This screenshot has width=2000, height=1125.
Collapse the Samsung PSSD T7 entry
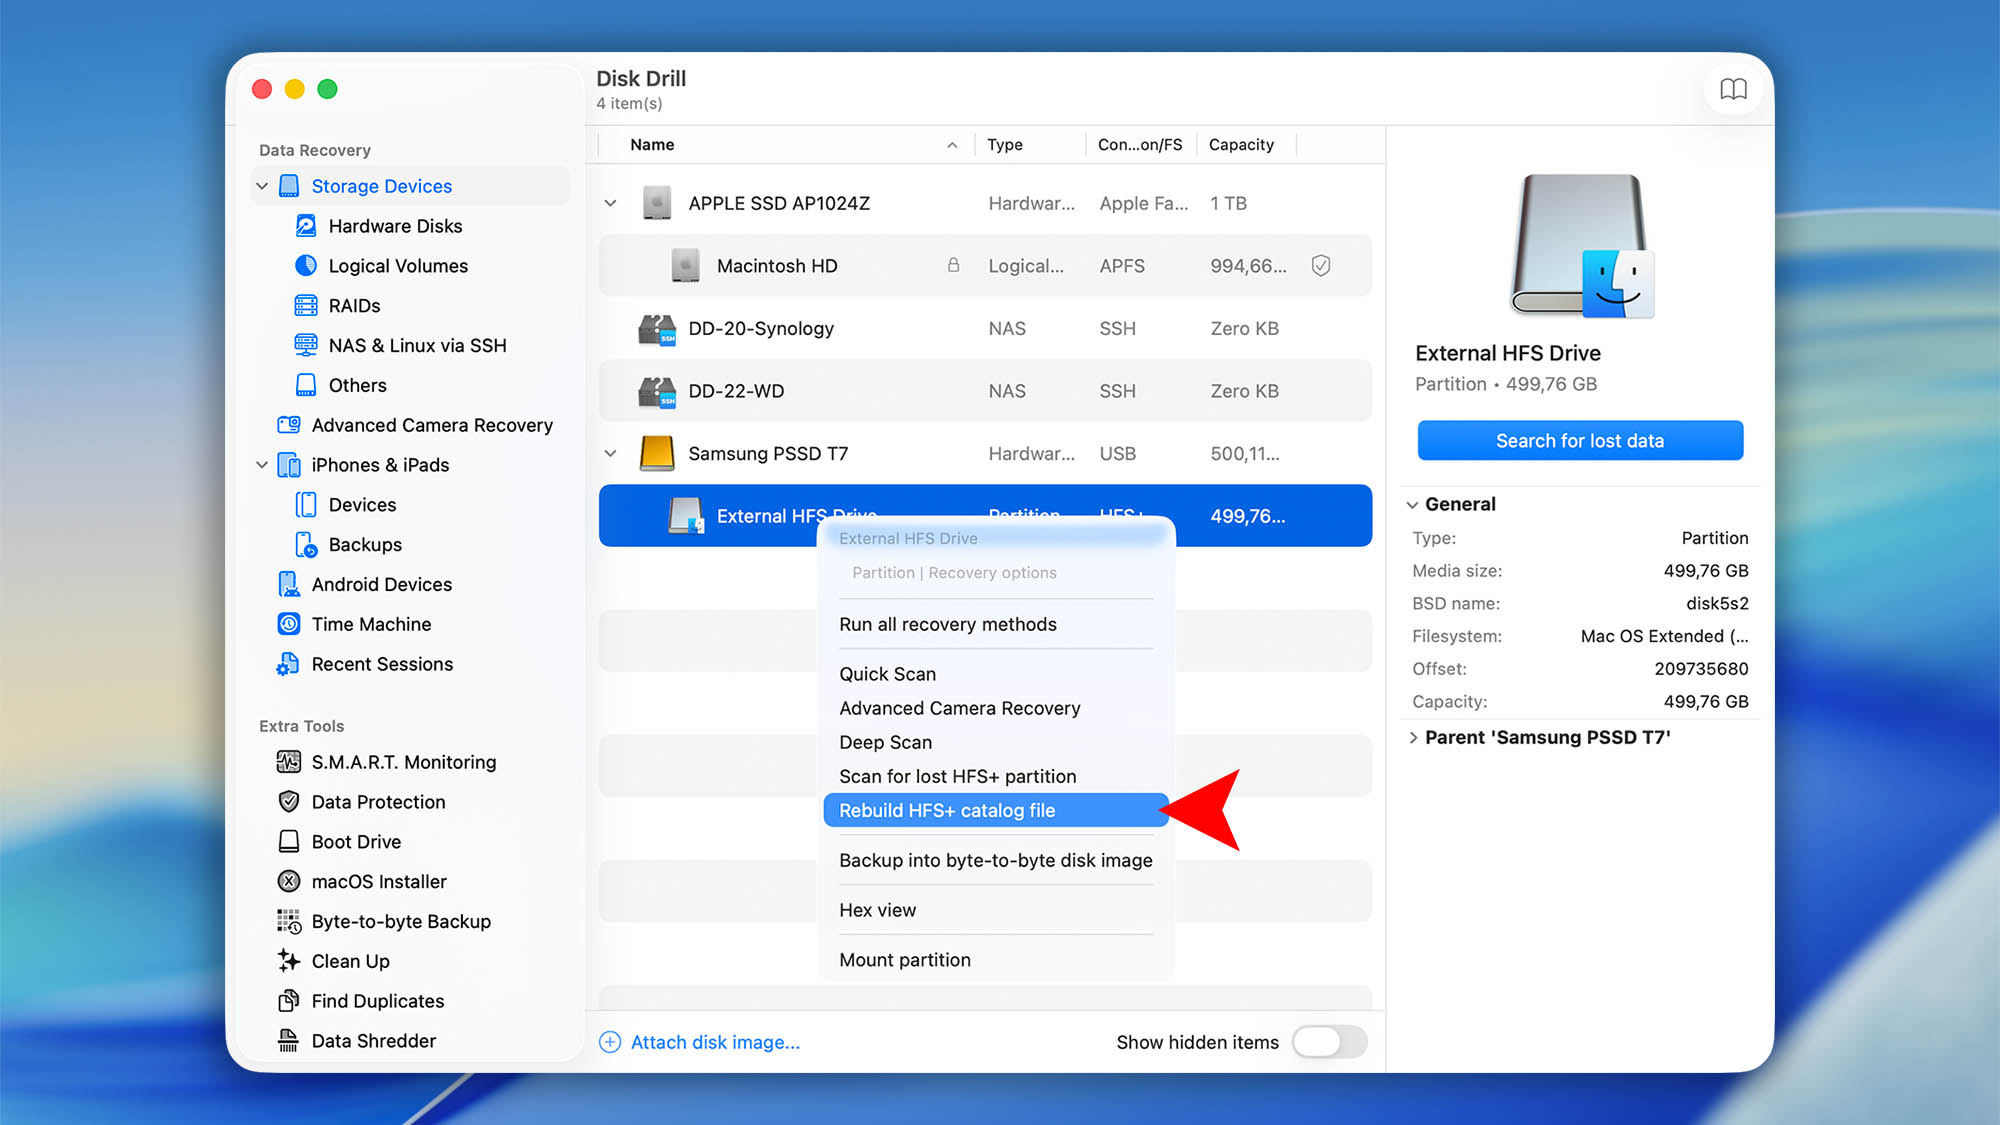[x=610, y=453]
